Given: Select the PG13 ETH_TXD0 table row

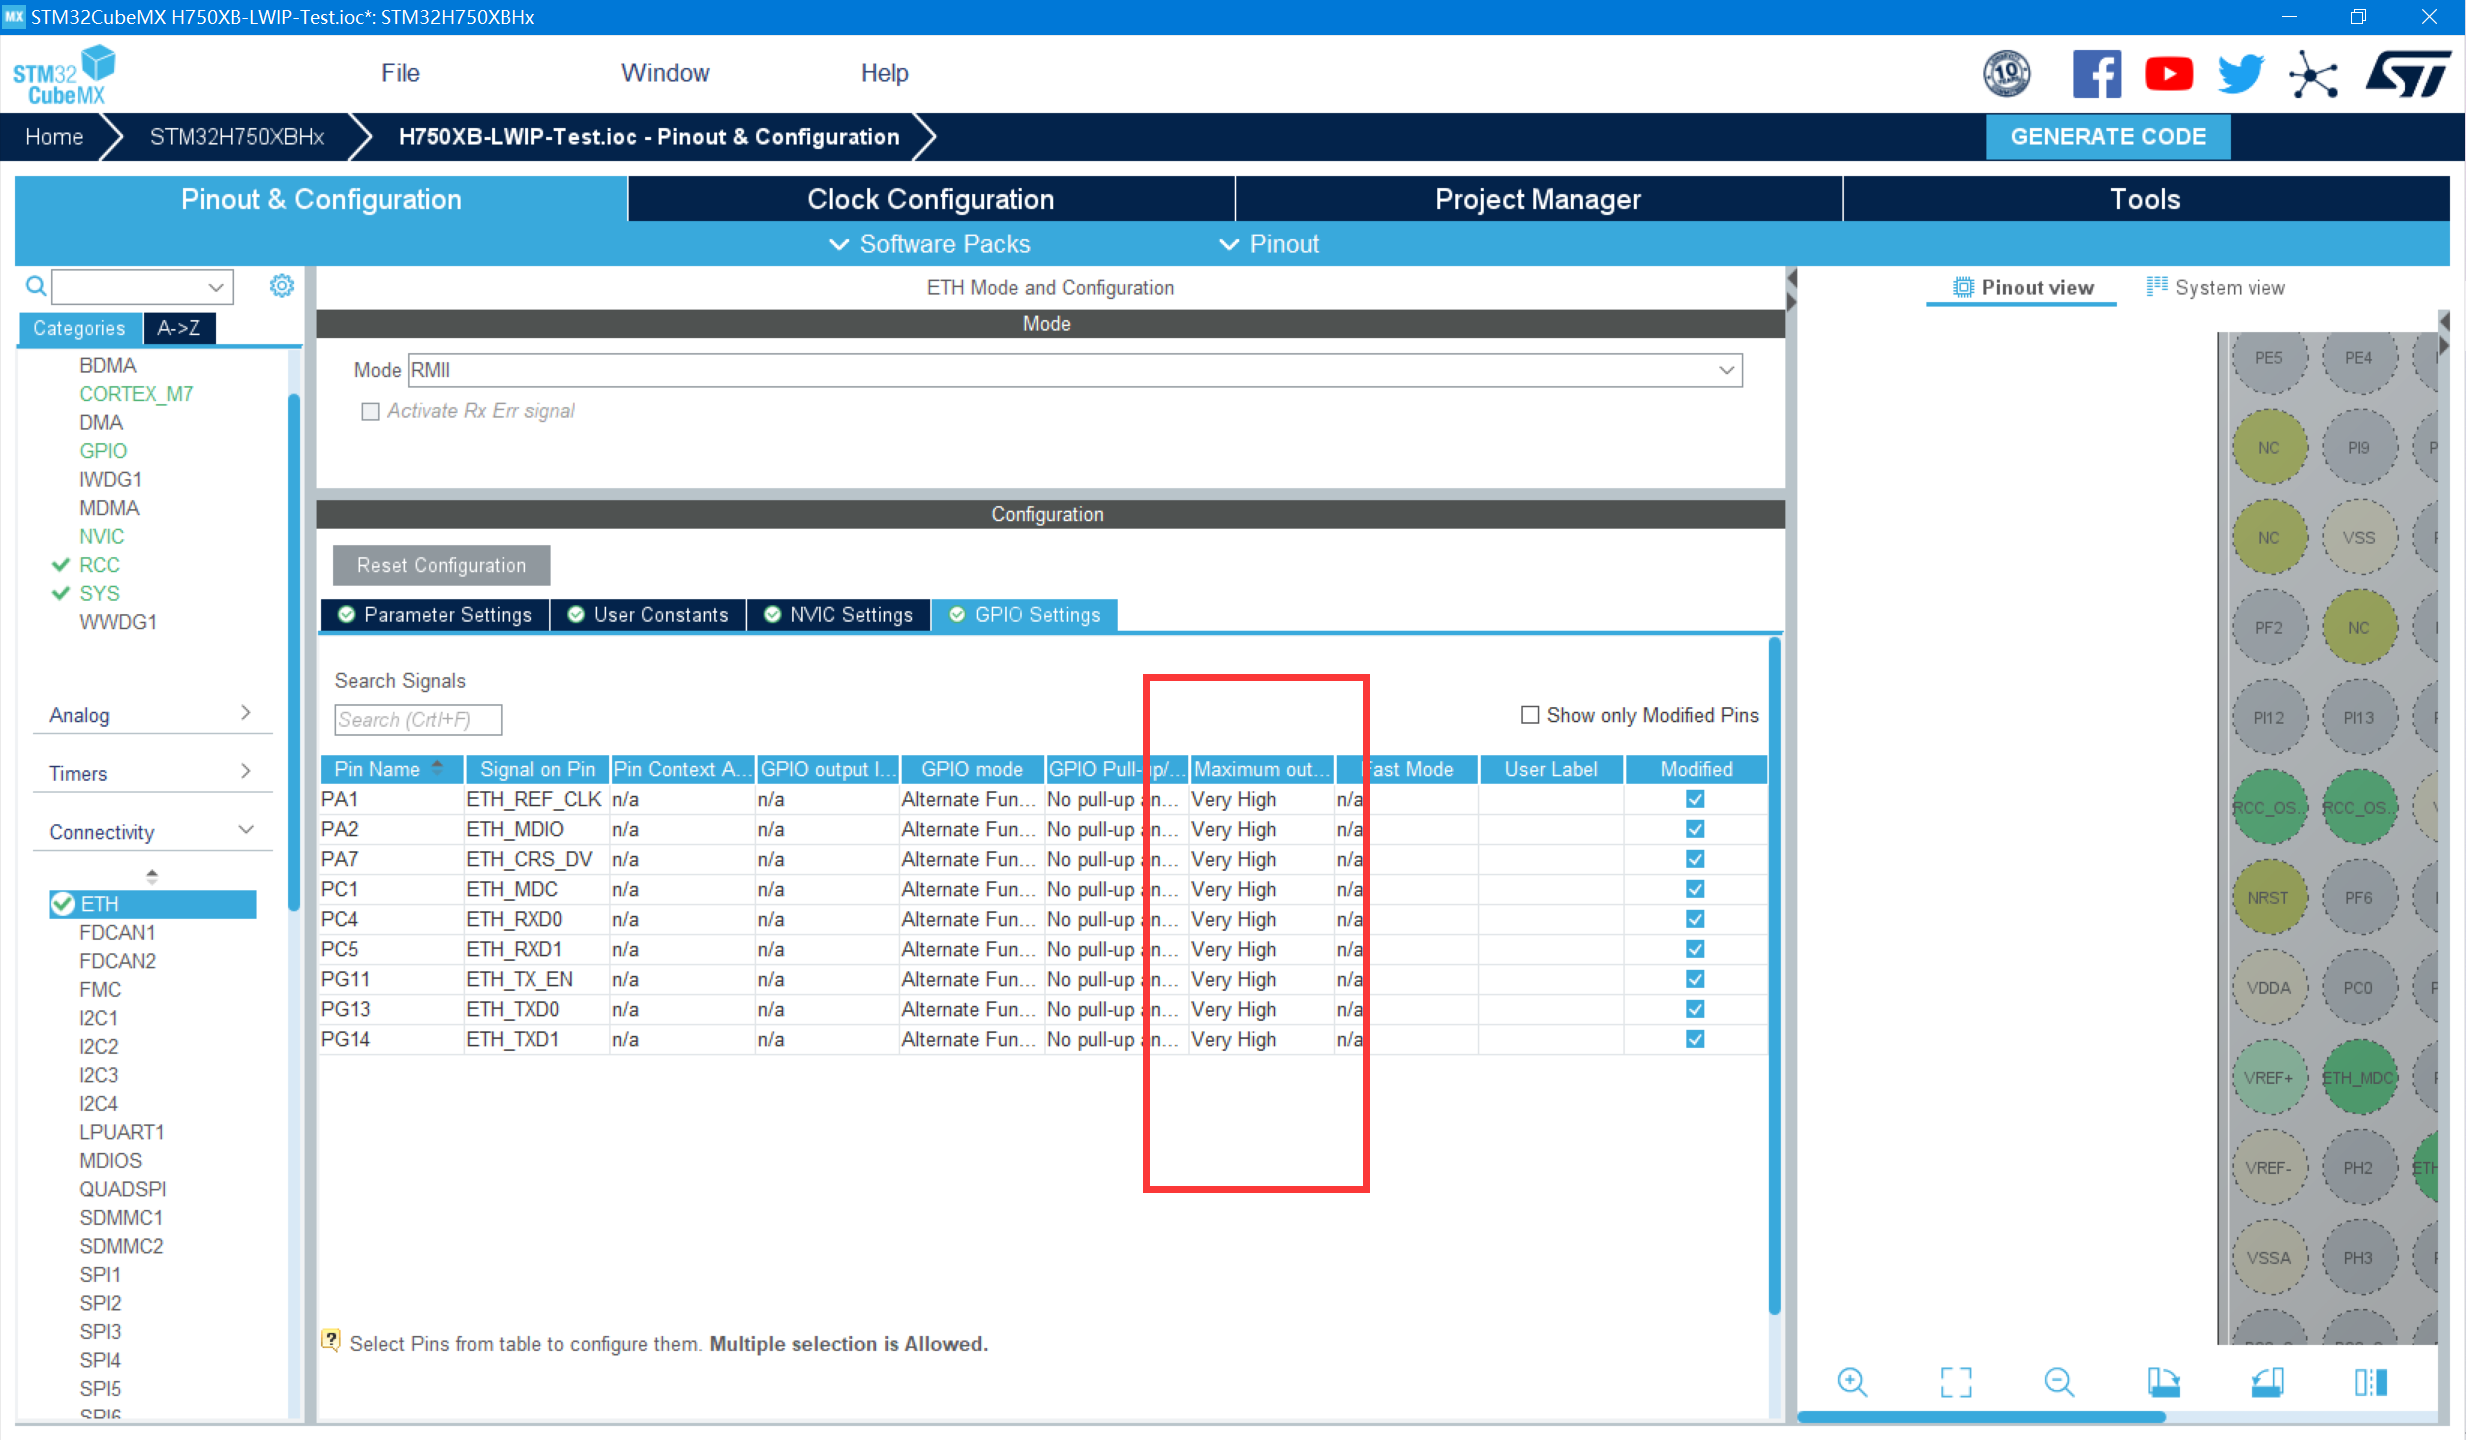Looking at the screenshot, I should [1043, 1009].
